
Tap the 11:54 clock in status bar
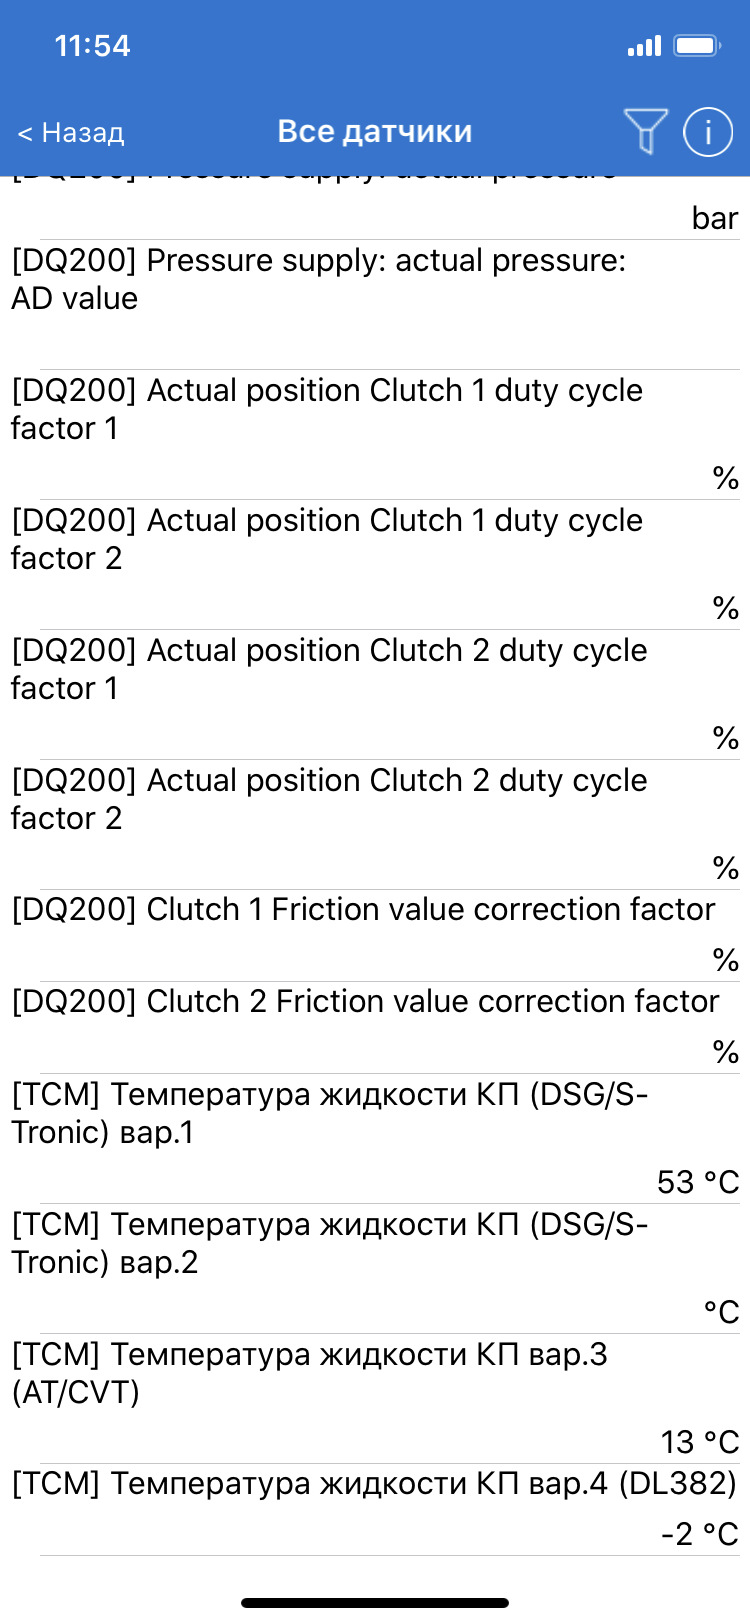click(92, 46)
